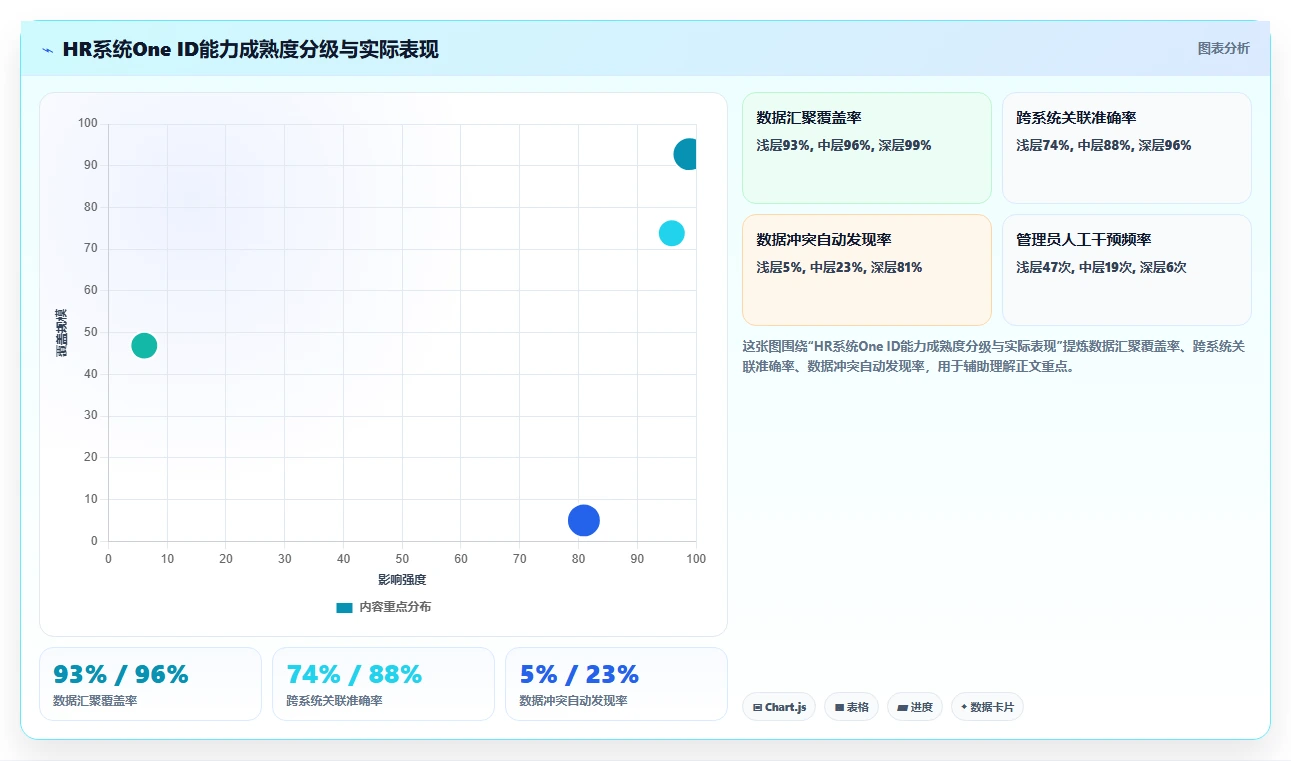Click the 数据卡片 tag

pyautogui.click(x=987, y=707)
